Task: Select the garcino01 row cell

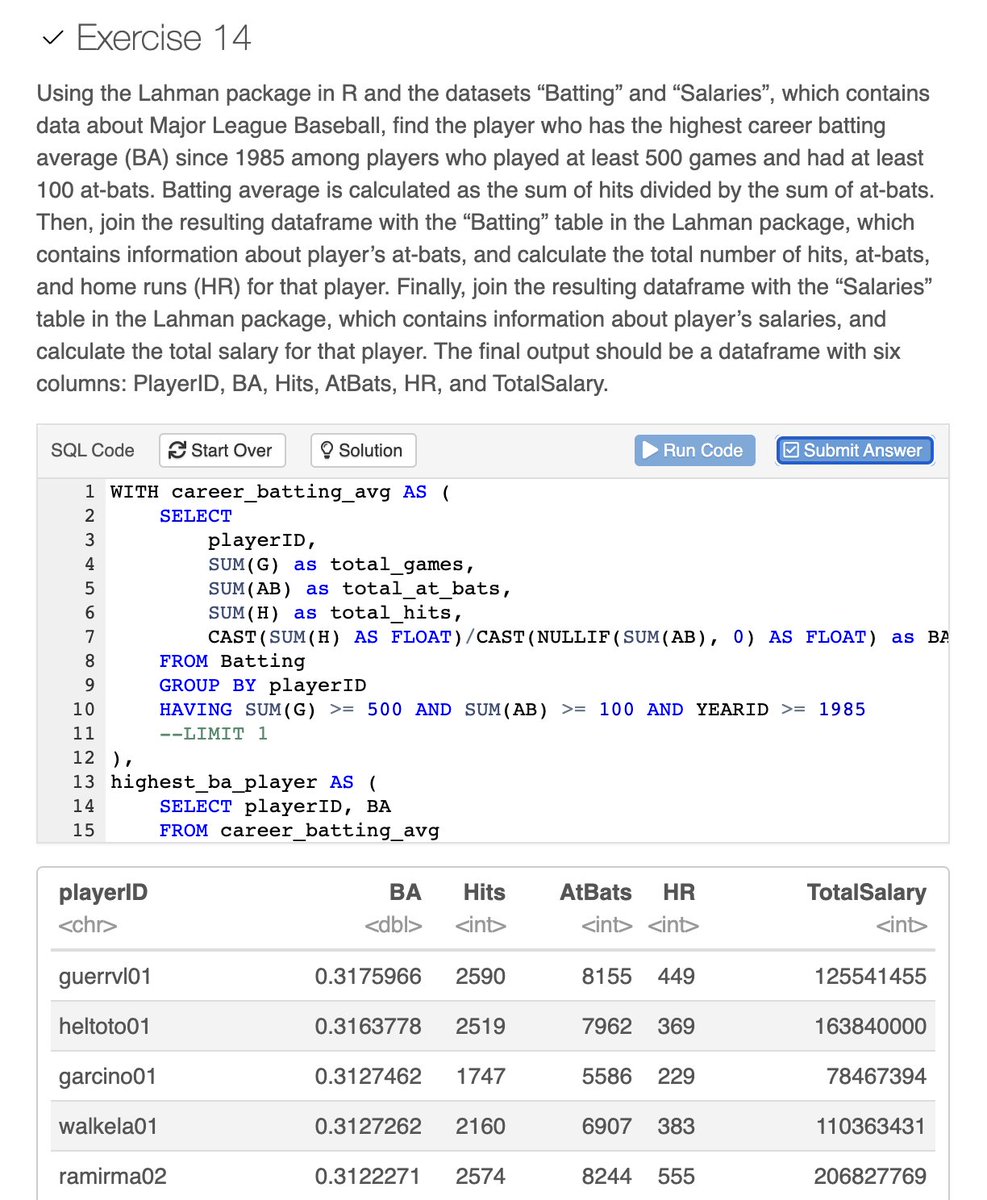Action: click(x=107, y=1077)
